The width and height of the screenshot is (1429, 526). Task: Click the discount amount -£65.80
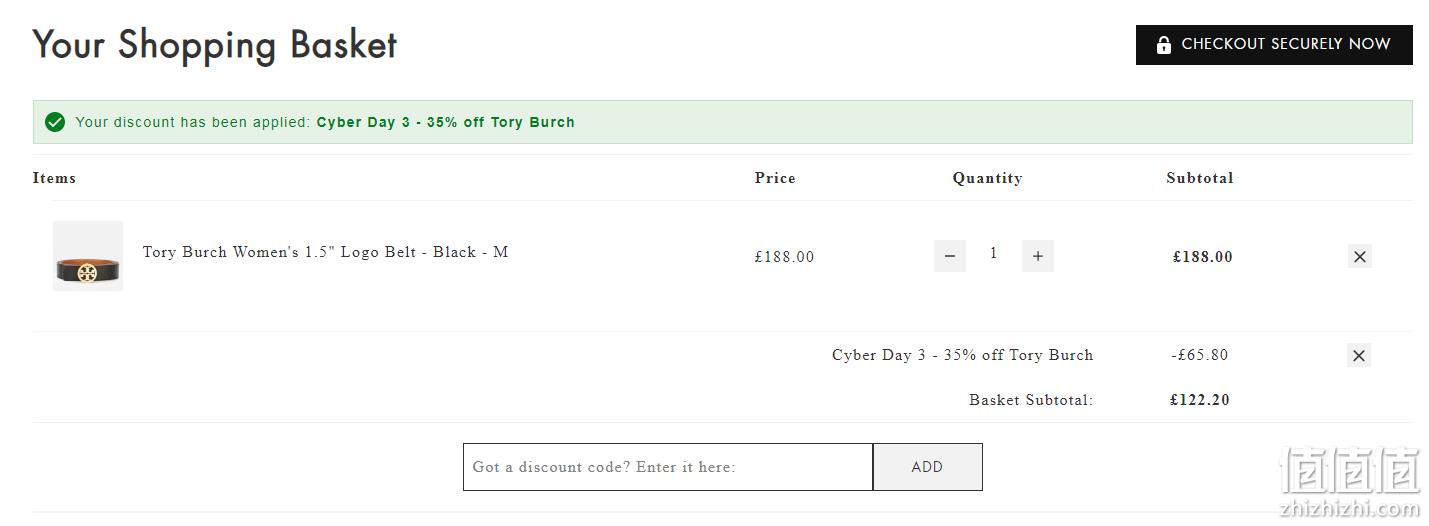coord(1199,355)
